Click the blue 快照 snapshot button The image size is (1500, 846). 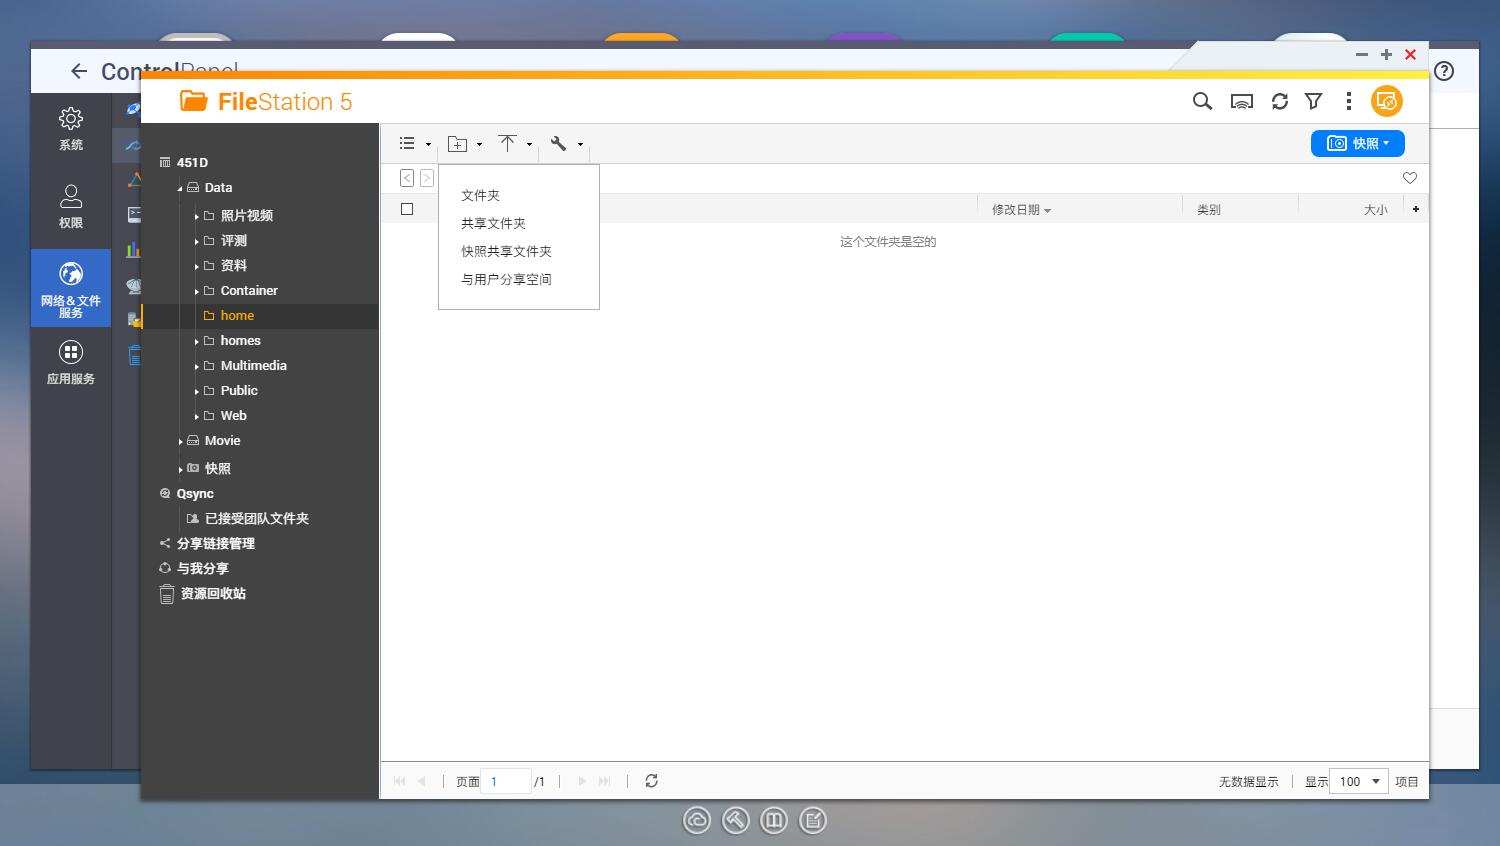coord(1357,143)
